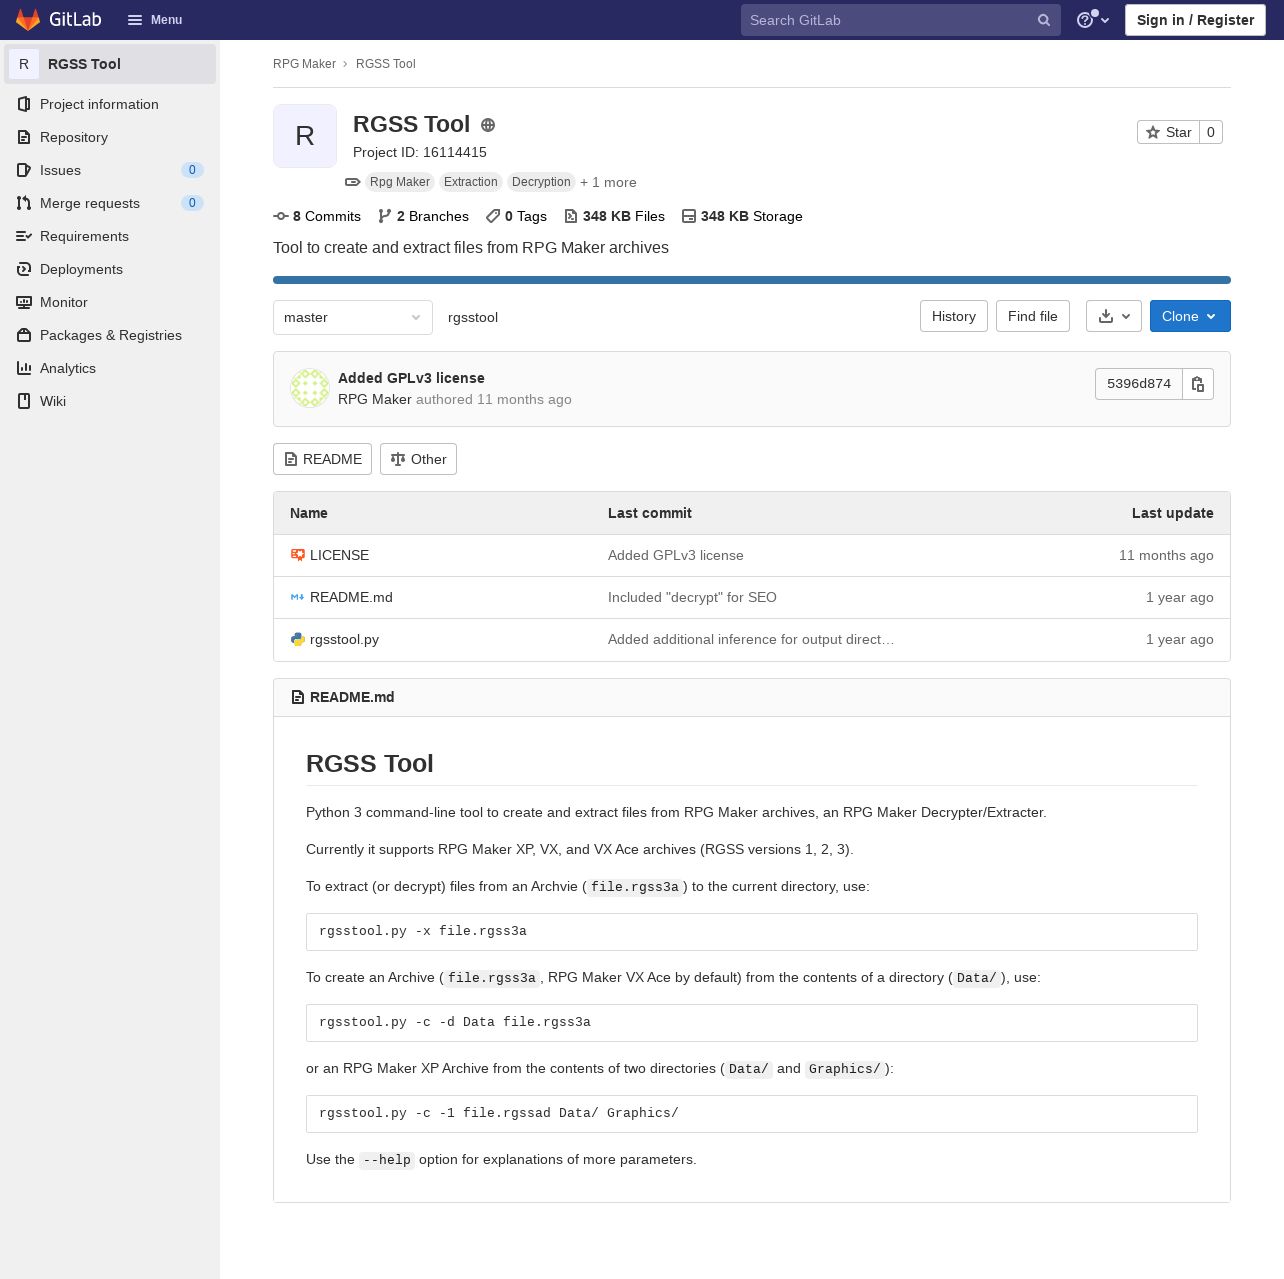Open the hamburger Menu
The width and height of the screenshot is (1284, 1279).
[x=155, y=20]
